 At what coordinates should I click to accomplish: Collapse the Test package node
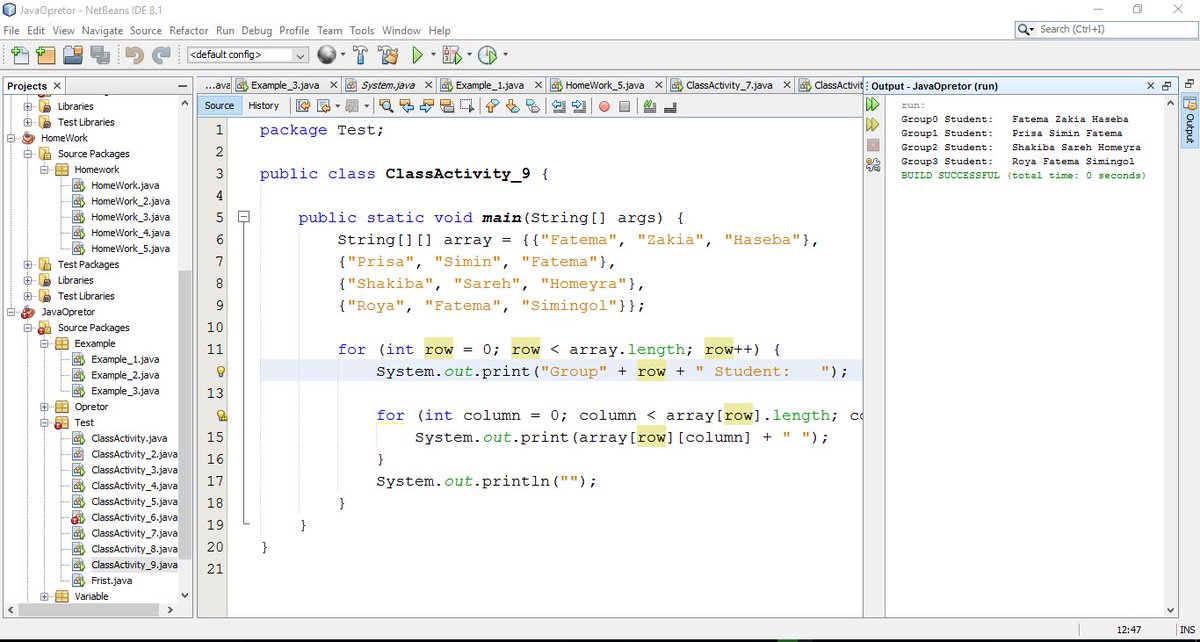point(43,423)
